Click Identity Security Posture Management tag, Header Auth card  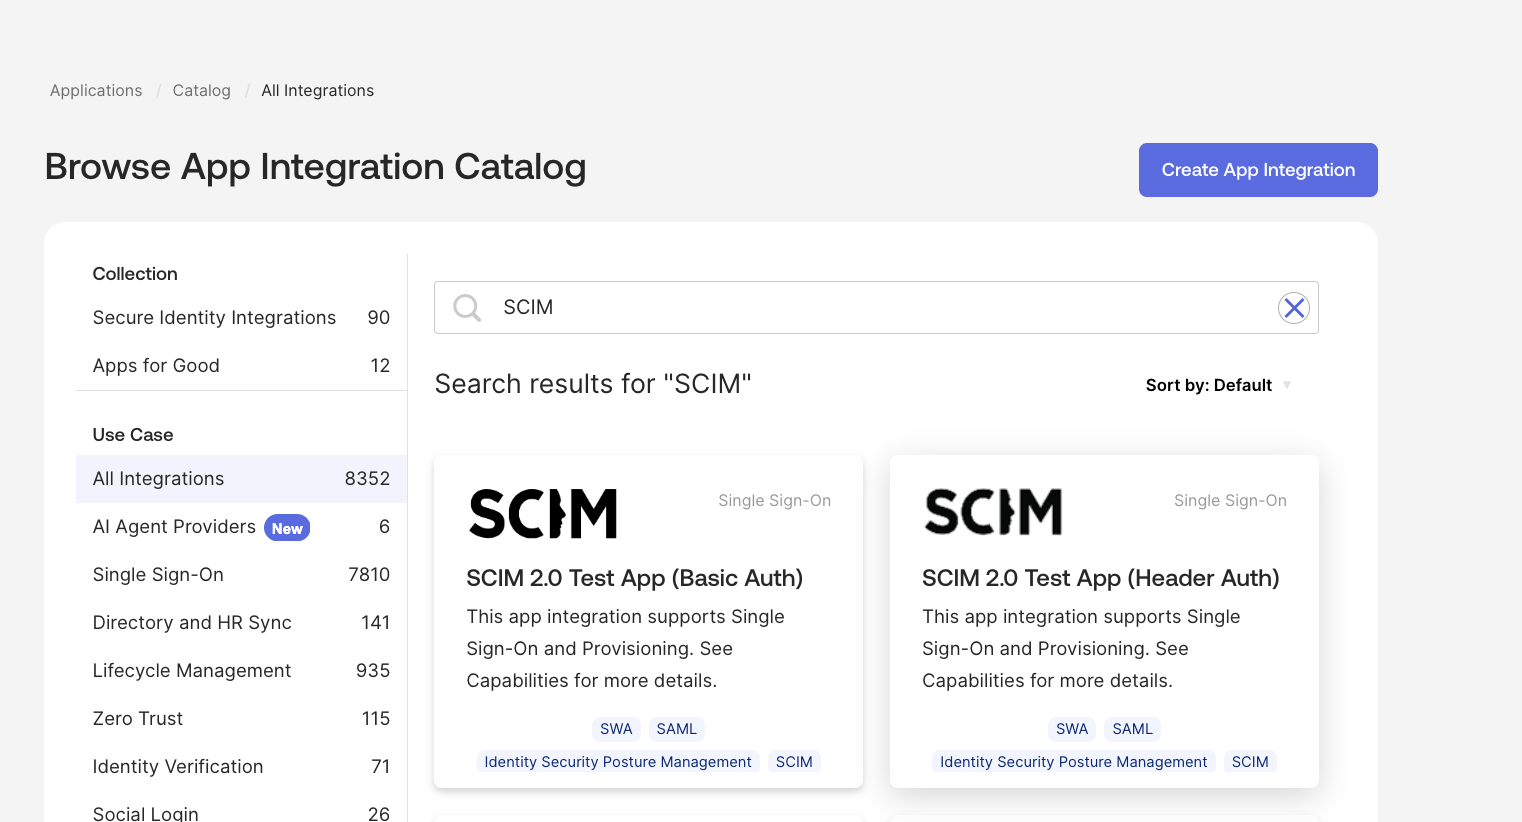(x=1074, y=762)
